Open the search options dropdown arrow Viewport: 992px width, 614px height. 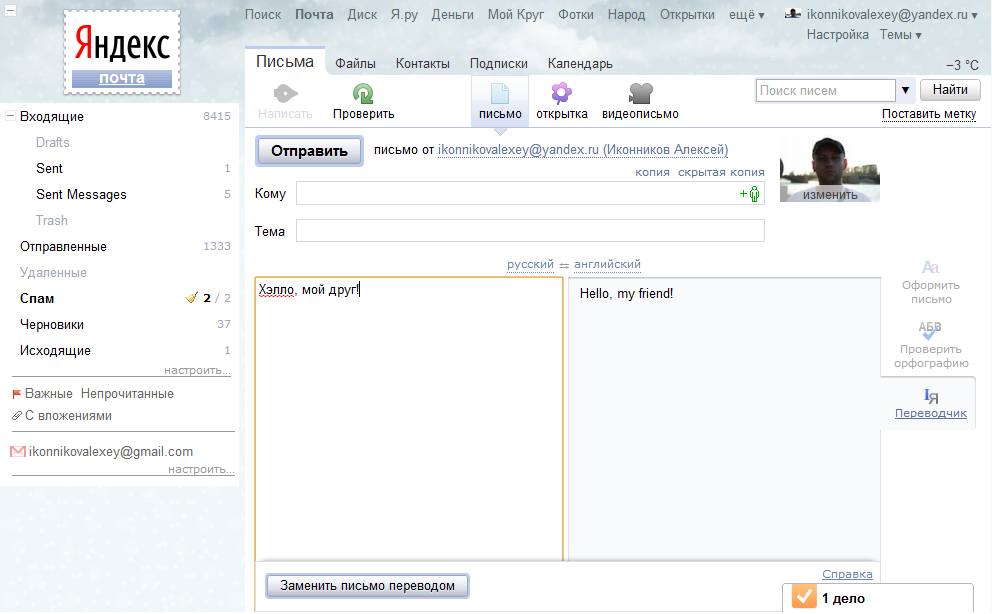(x=905, y=90)
